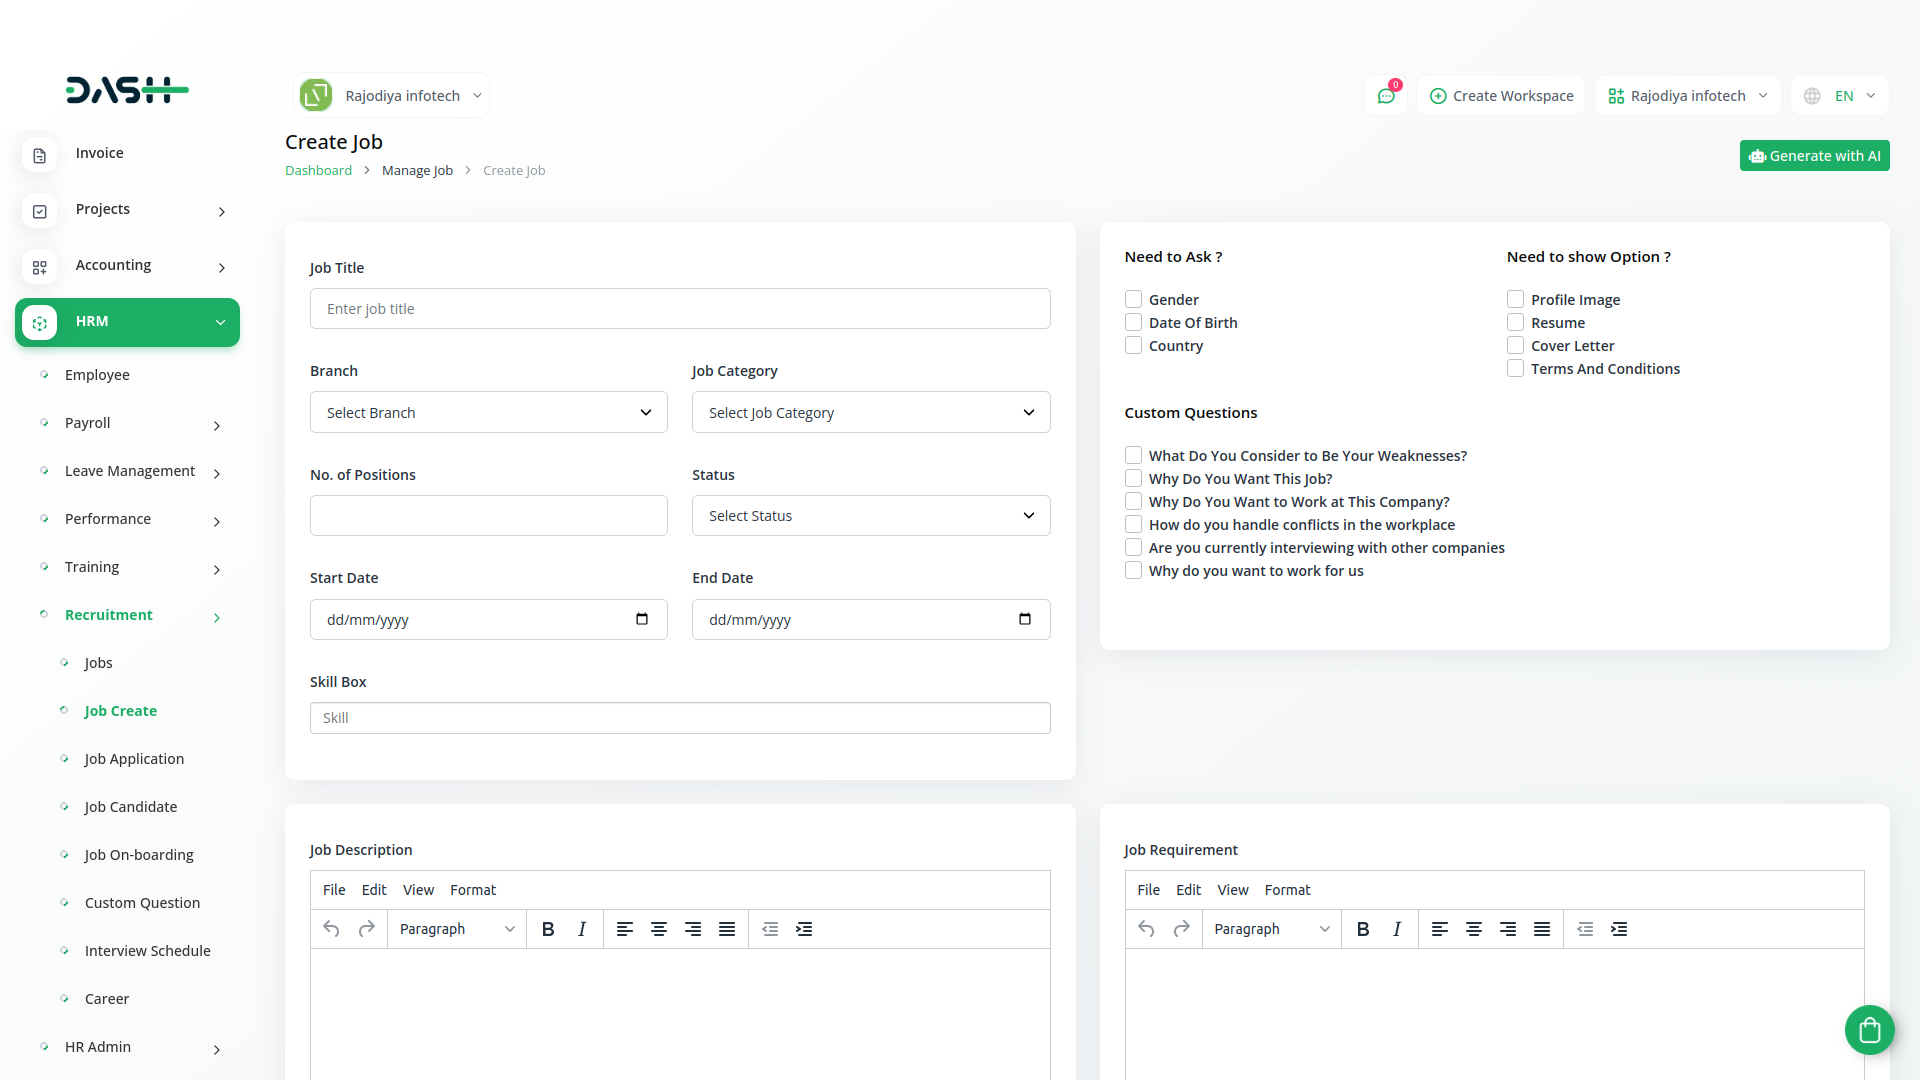
Task: Click the Job Title input field
Action: click(x=680, y=309)
